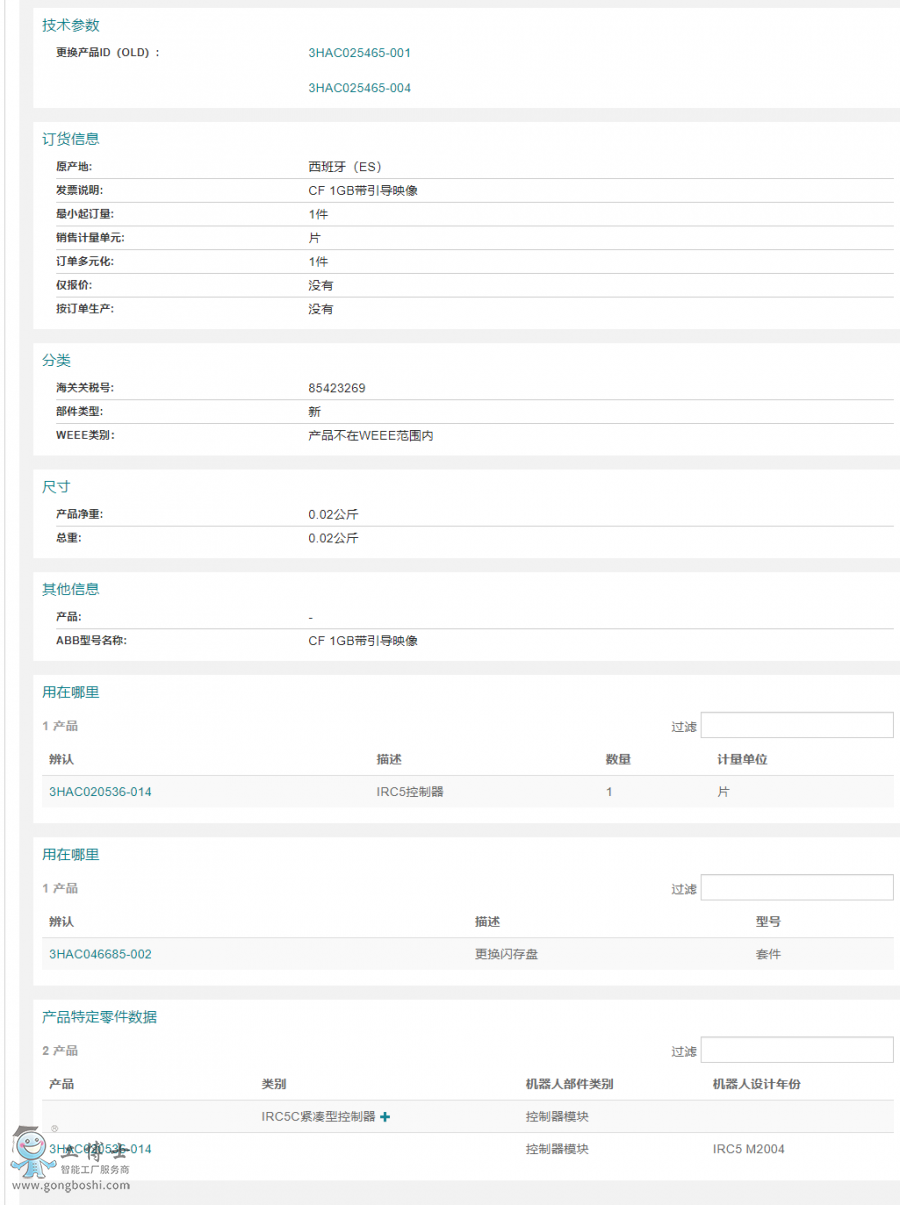This screenshot has width=900, height=1205.
Task: Sort by the 数量 column header
Action: 618,760
